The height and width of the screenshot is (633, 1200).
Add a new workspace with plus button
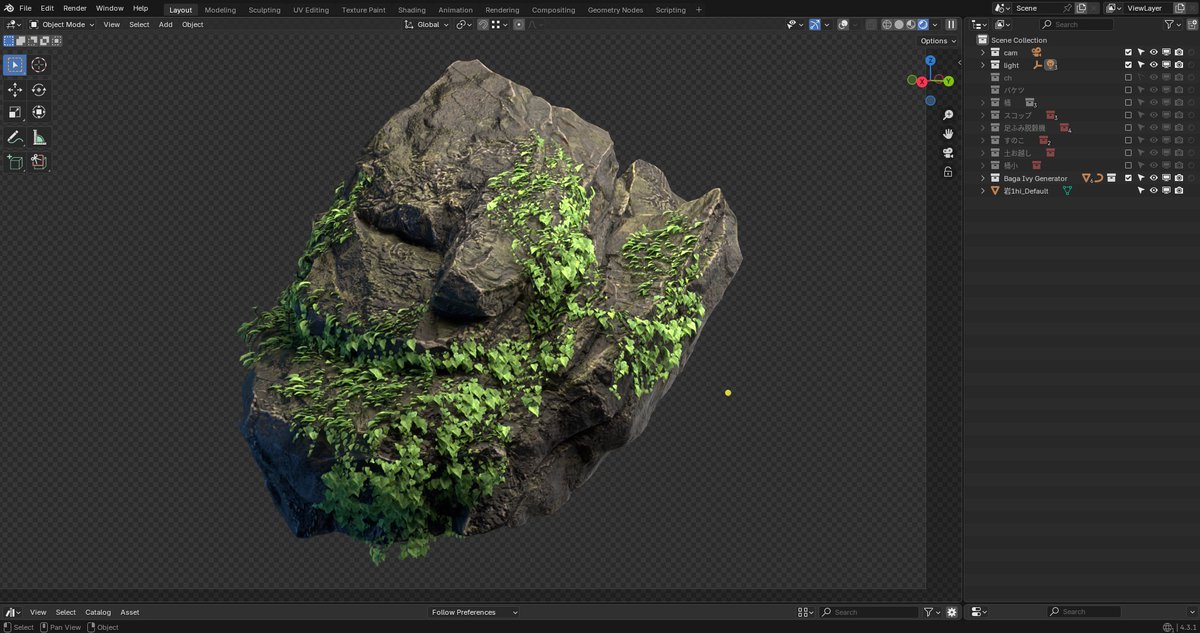click(x=698, y=9)
